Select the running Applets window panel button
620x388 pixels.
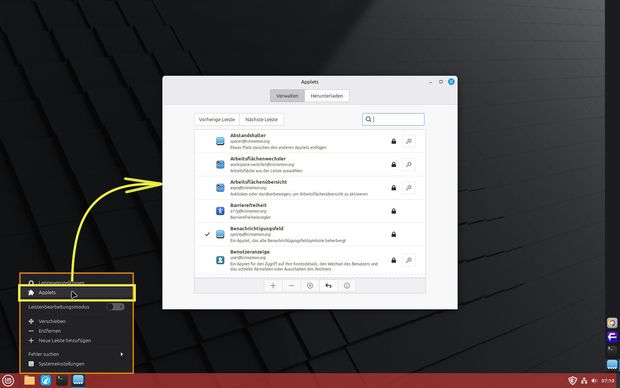(x=78, y=380)
